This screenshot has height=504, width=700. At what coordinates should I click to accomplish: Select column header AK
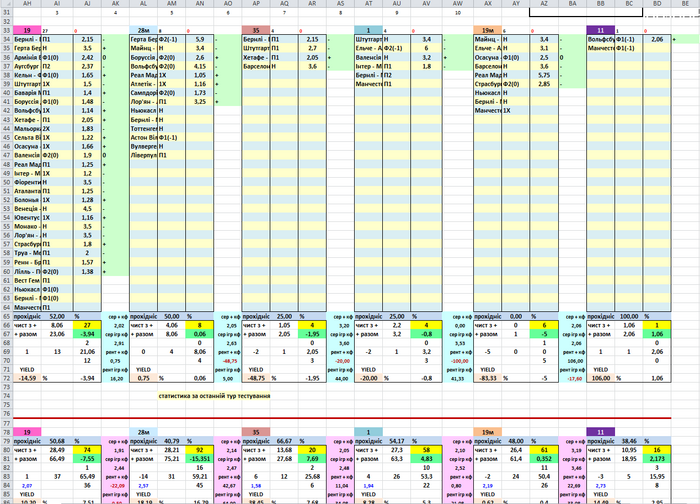[x=116, y=3]
